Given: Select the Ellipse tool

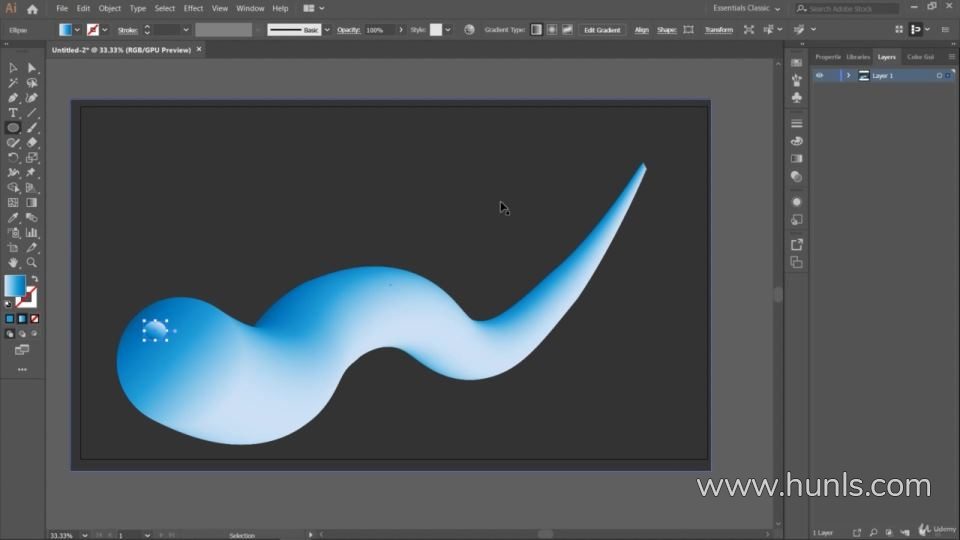Looking at the screenshot, I should (13, 128).
